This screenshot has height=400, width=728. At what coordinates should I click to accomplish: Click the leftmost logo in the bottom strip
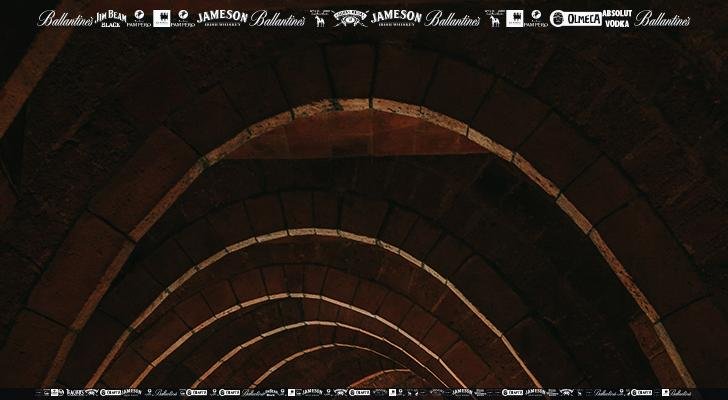[x=44, y=393]
